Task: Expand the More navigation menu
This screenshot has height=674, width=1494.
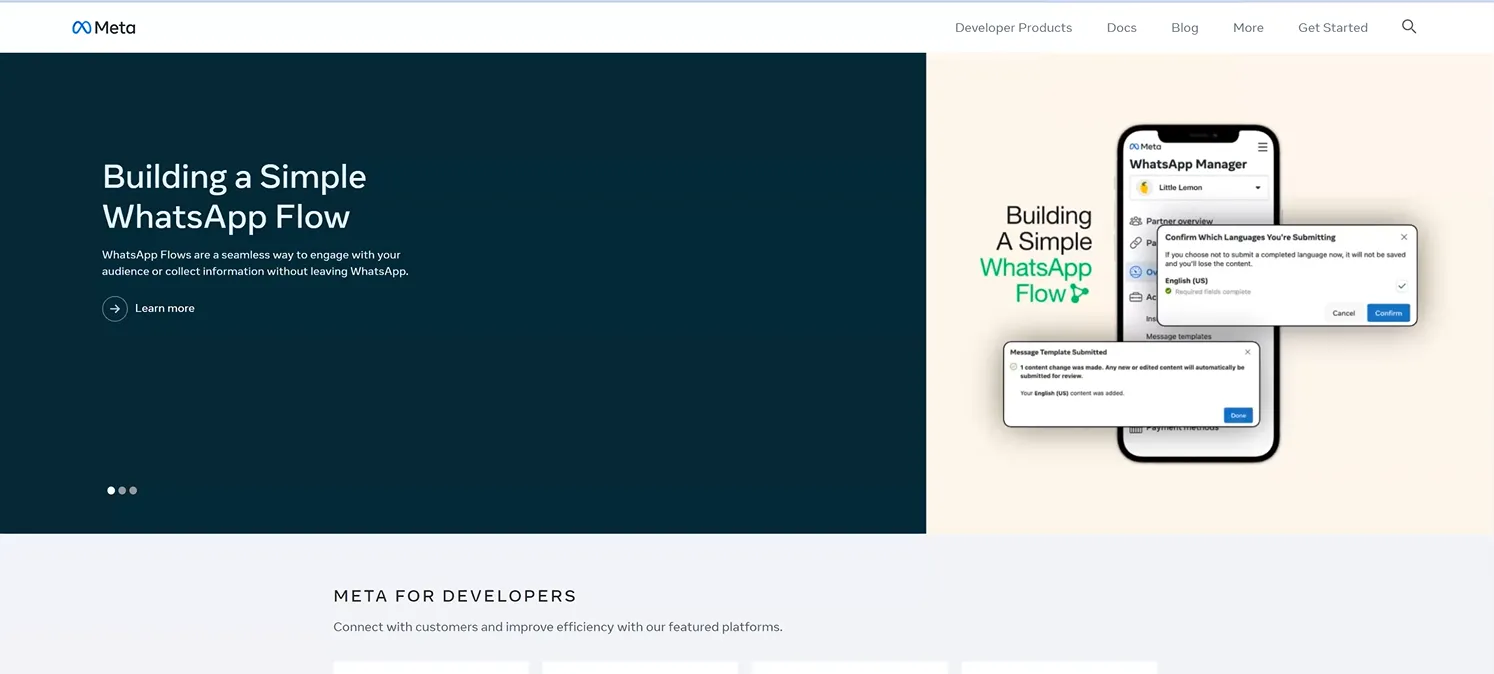Action: pyautogui.click(x=1247, y=28)
